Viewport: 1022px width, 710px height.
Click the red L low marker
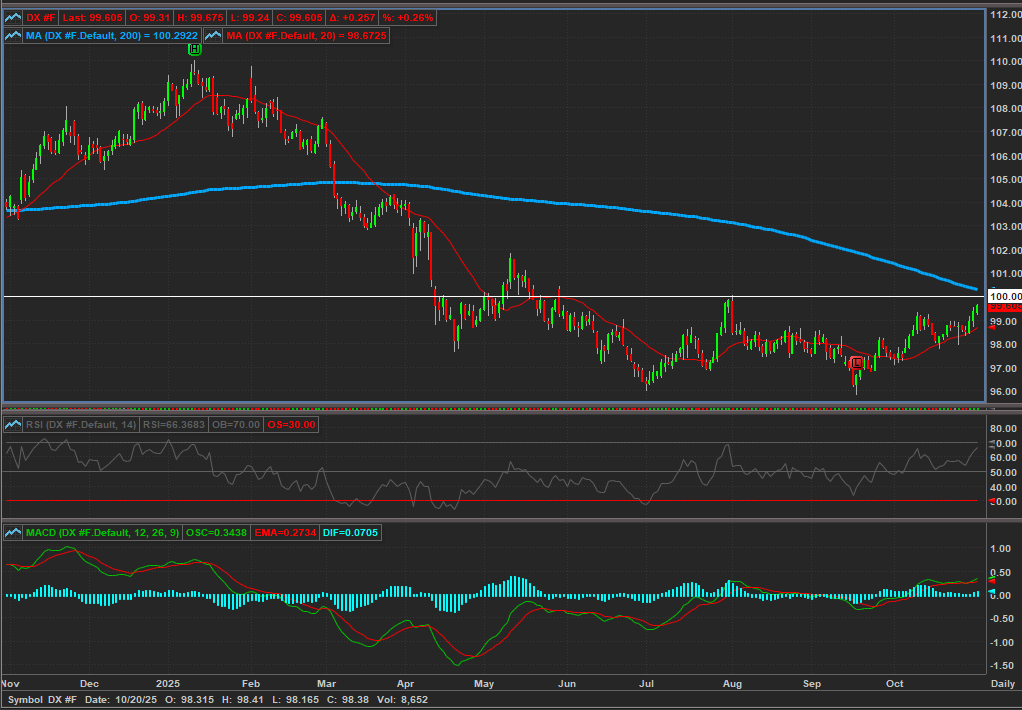pyautogui.click(x=856, y=363)
